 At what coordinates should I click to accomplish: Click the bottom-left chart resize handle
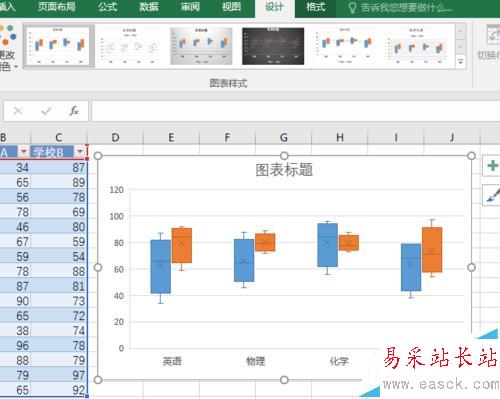click(98, 380)
